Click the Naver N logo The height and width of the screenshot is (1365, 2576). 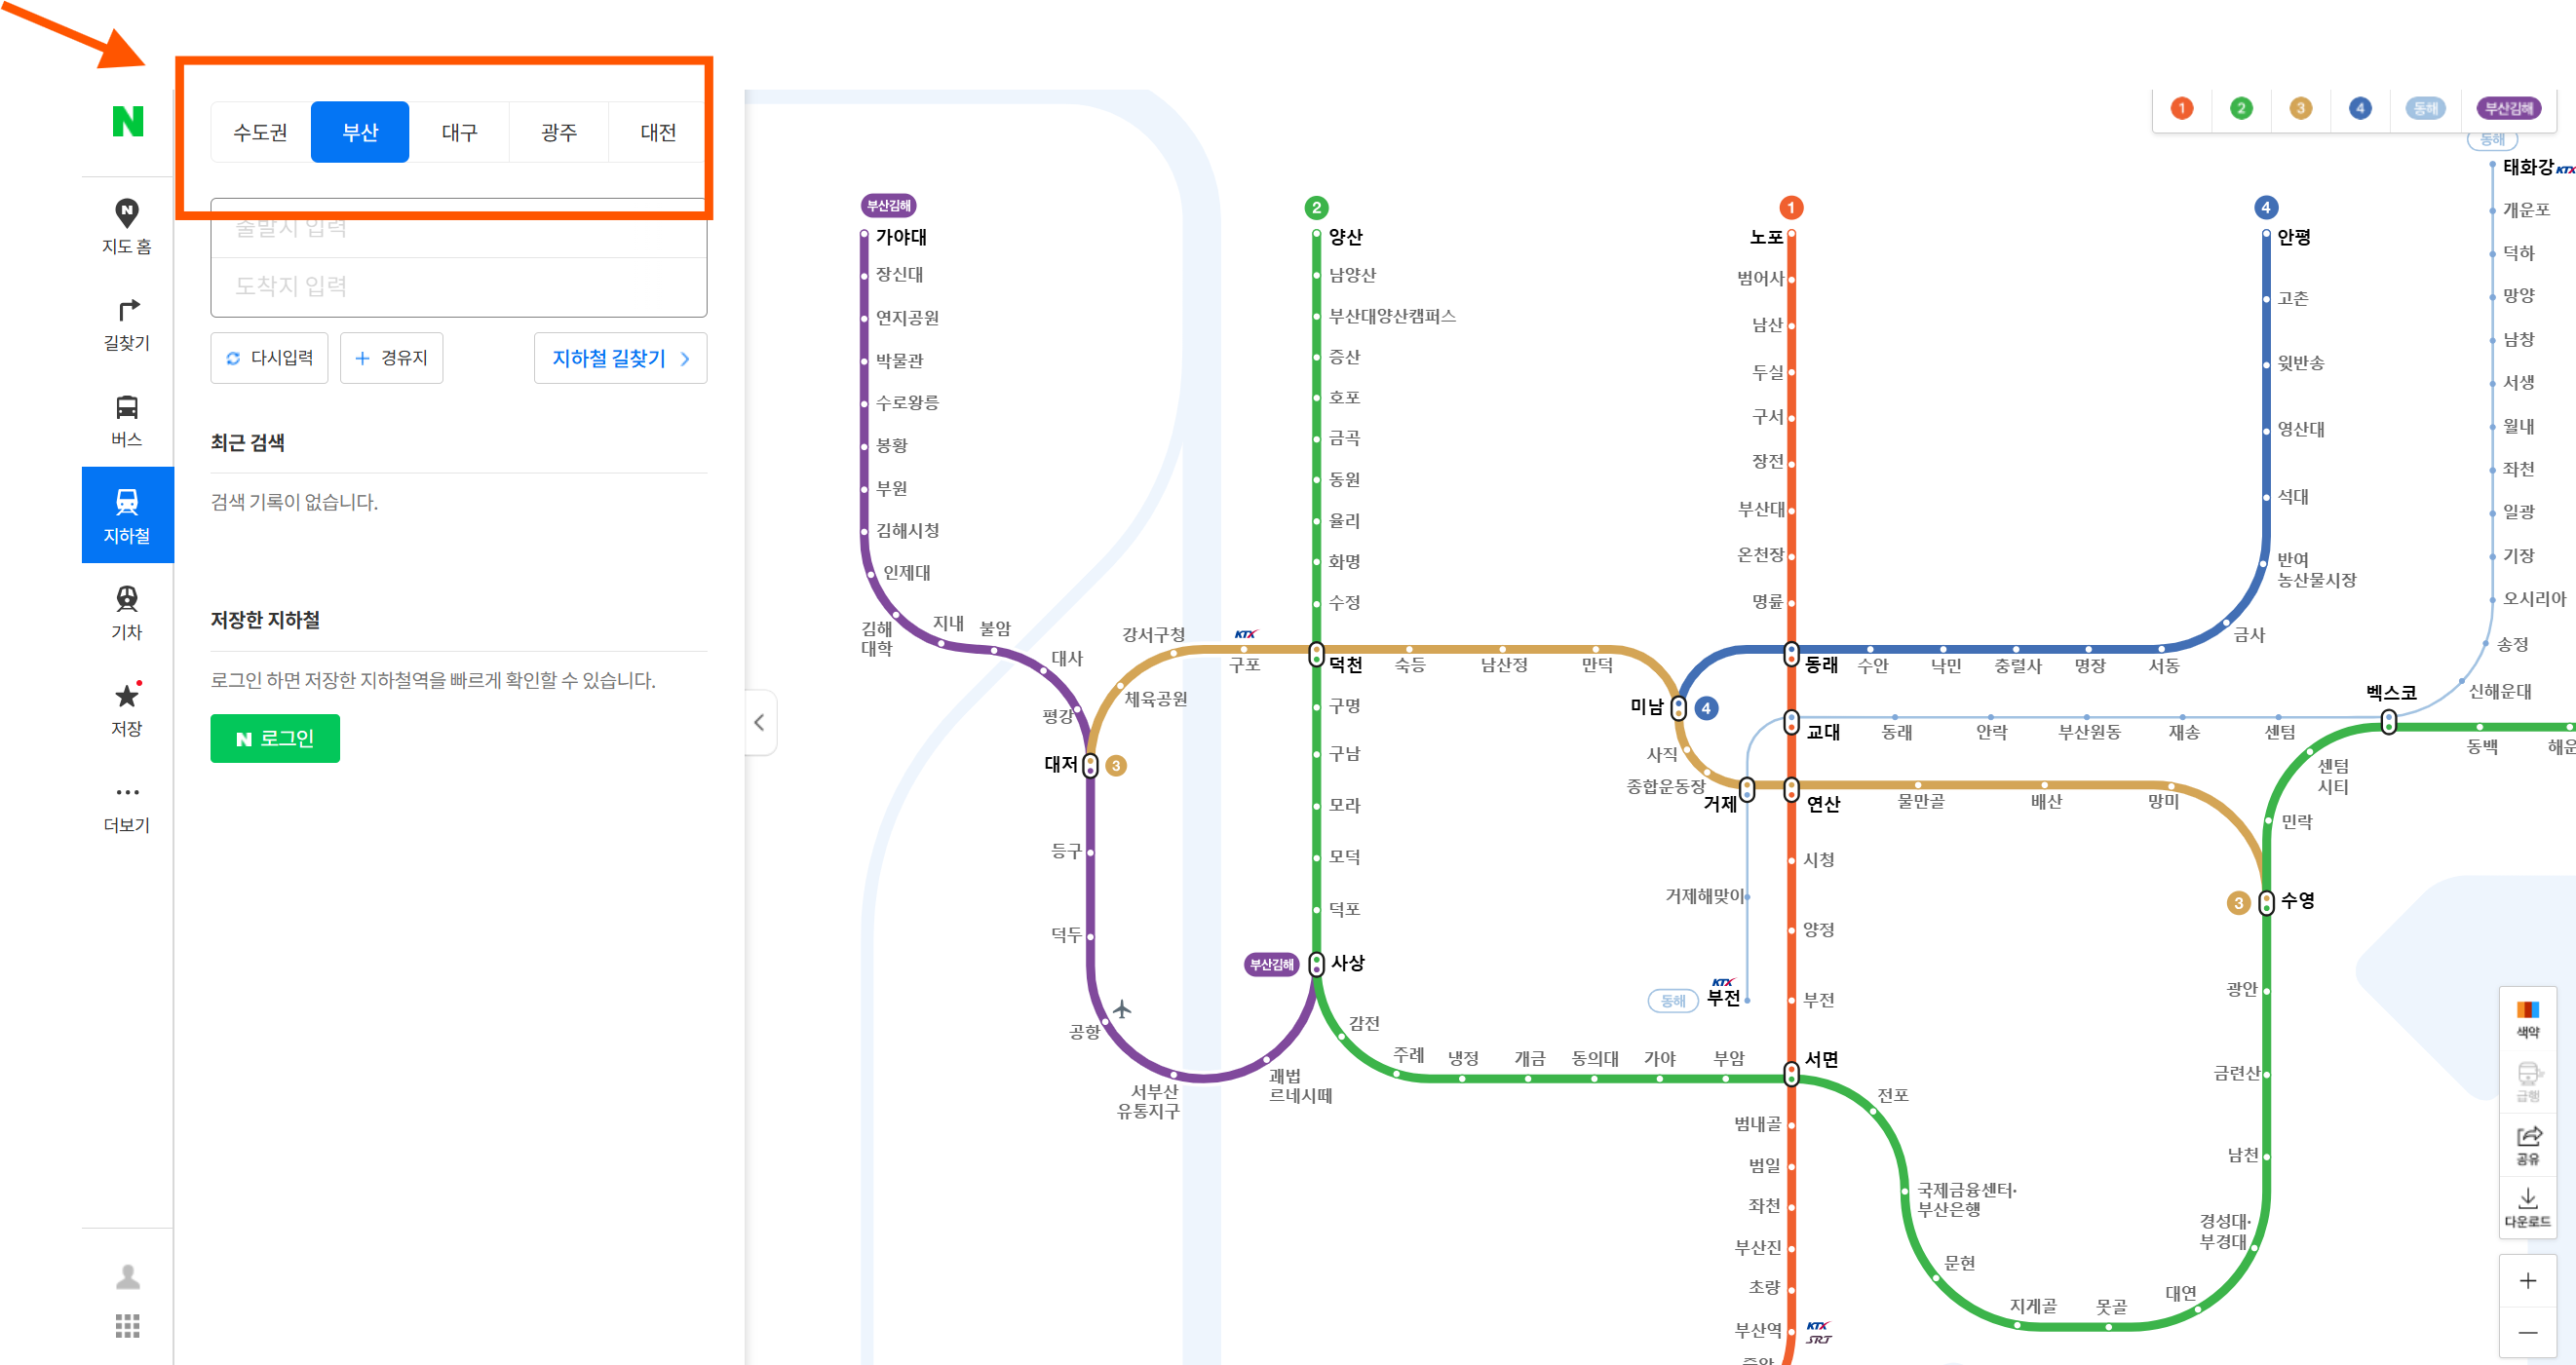127,121
